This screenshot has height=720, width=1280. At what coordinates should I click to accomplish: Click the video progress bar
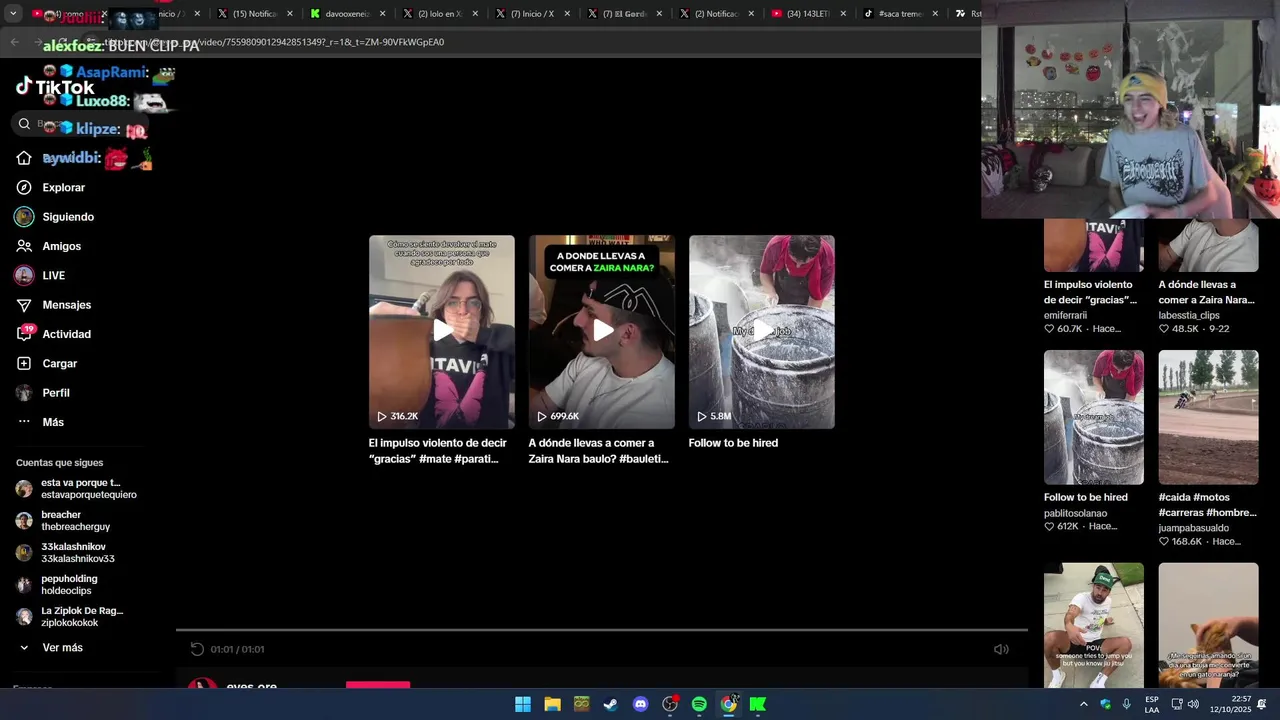coord(601,630)
